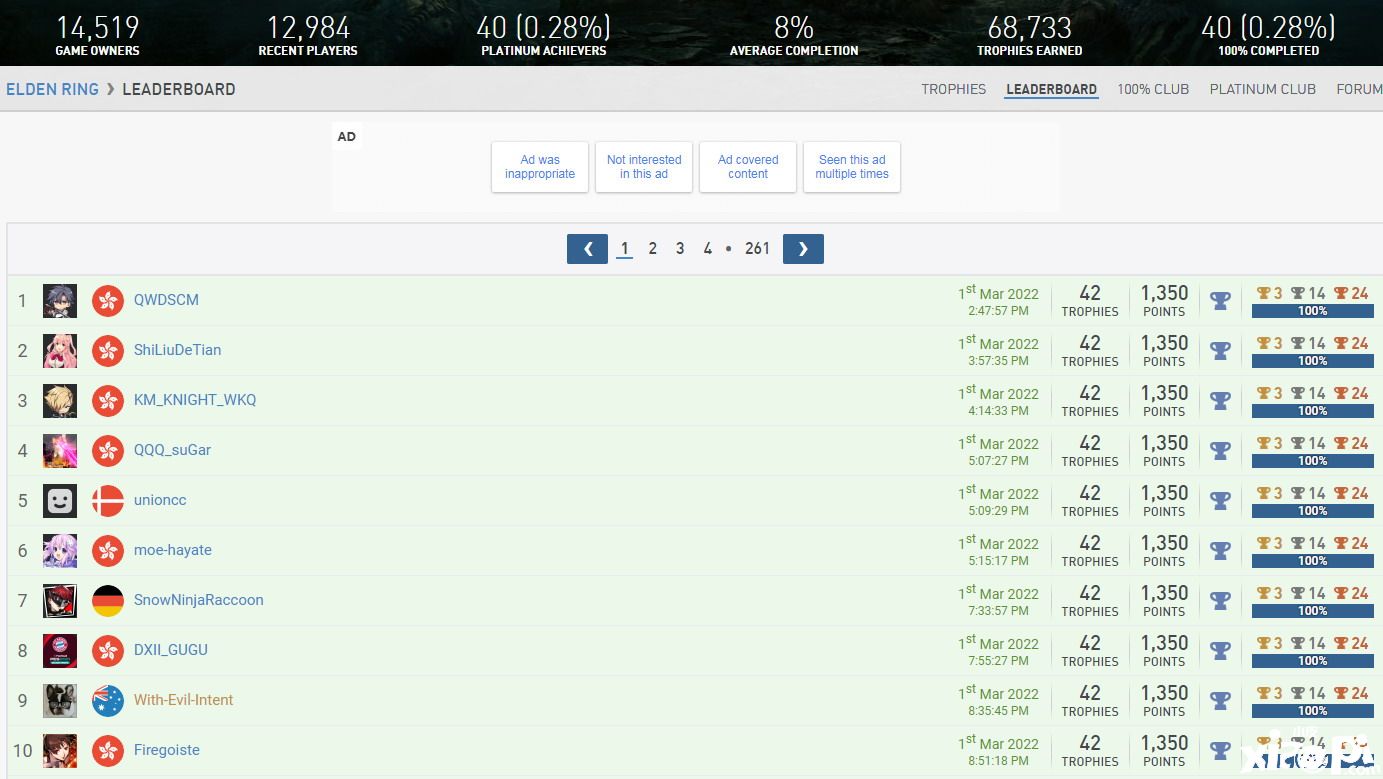Go to the previous leaderboard page arrow
1383x779 pixels.
[x=587, y=249]
